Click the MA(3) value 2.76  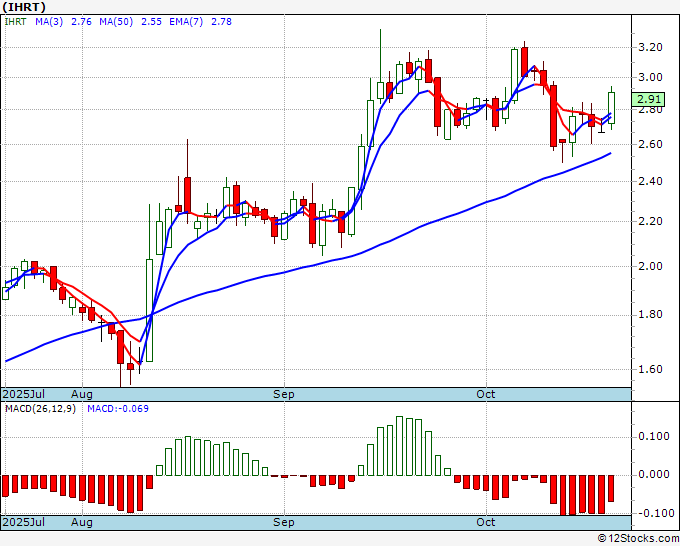(x=82, y=22)
